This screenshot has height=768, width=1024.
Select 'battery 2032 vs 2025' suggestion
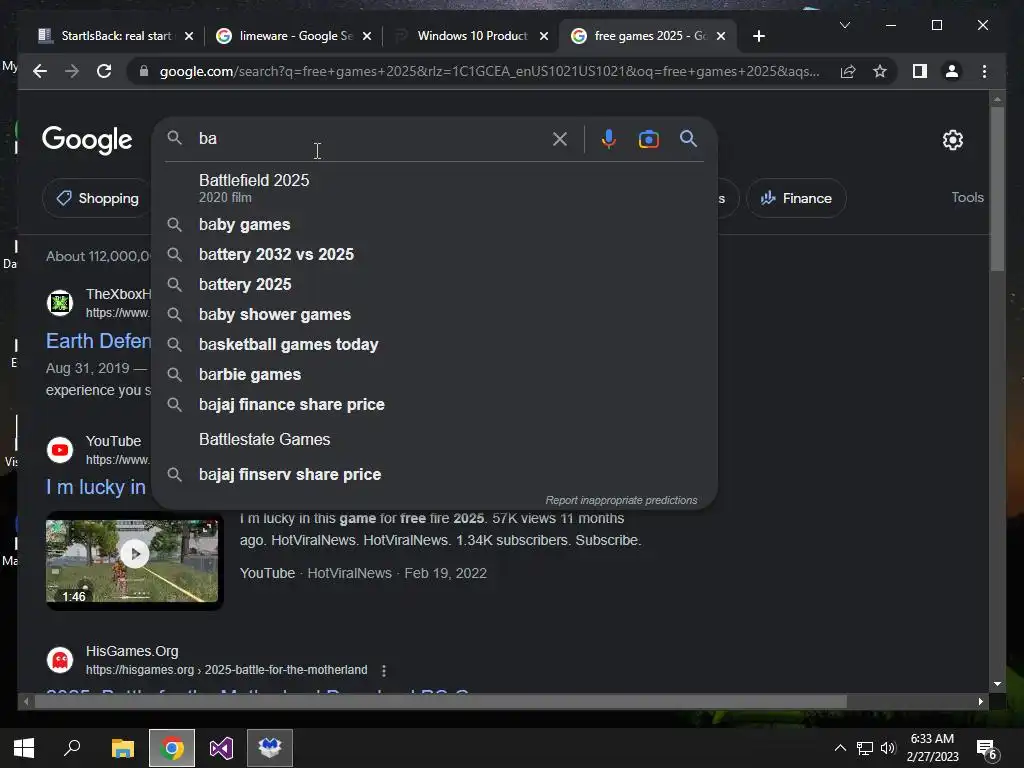[x=434, y=255]
